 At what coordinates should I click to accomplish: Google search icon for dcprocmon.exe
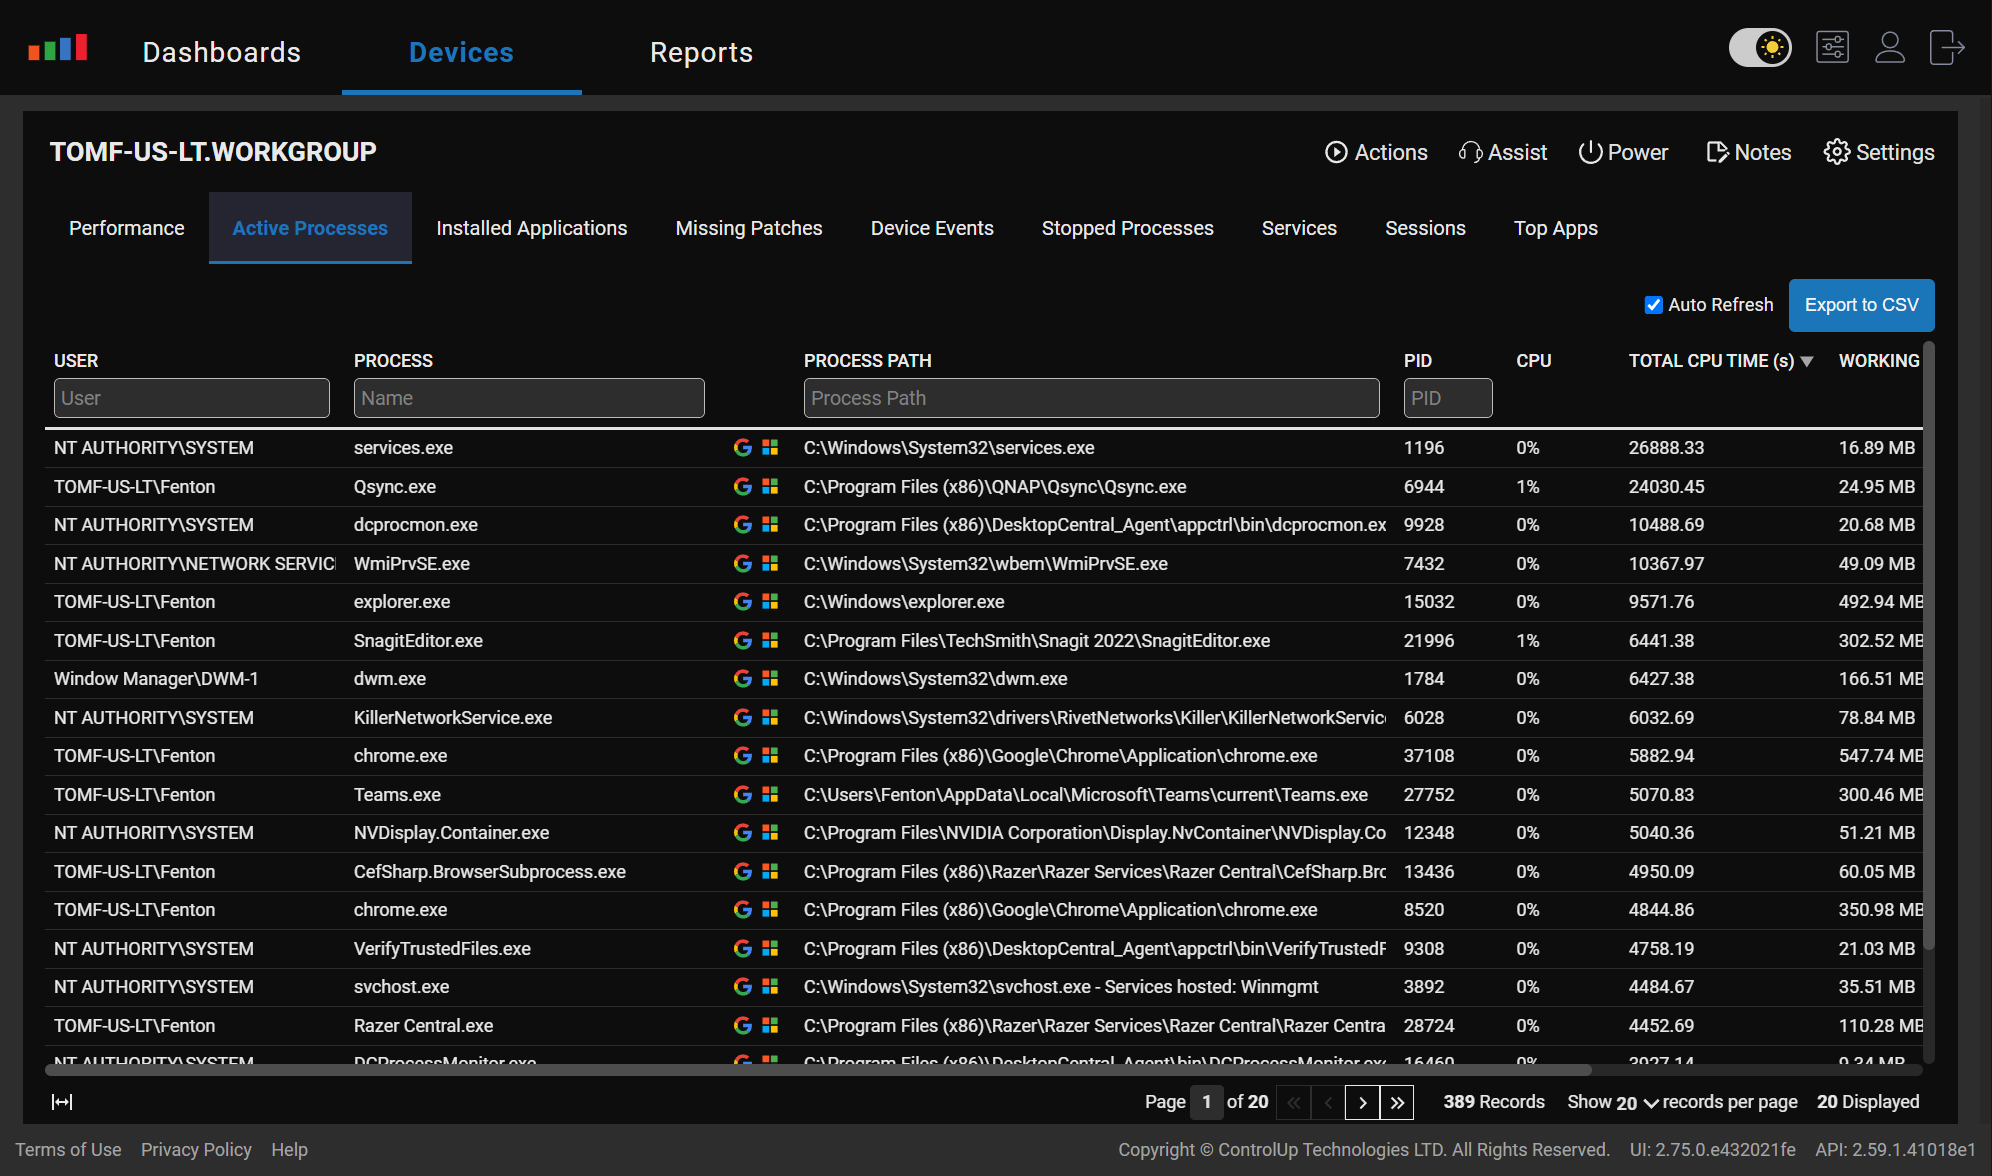coord(743,525)
